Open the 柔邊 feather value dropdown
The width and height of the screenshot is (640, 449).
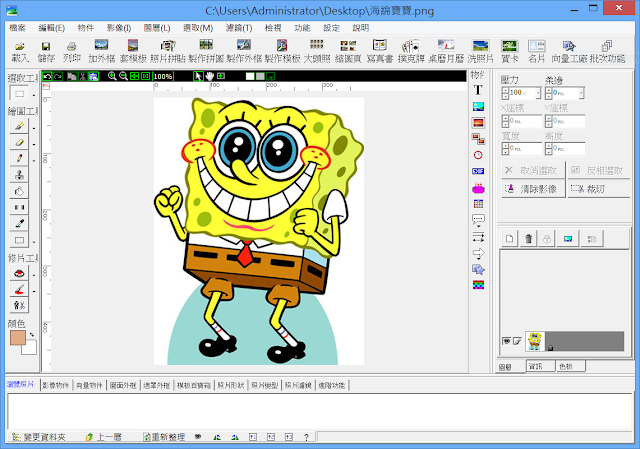582,93
